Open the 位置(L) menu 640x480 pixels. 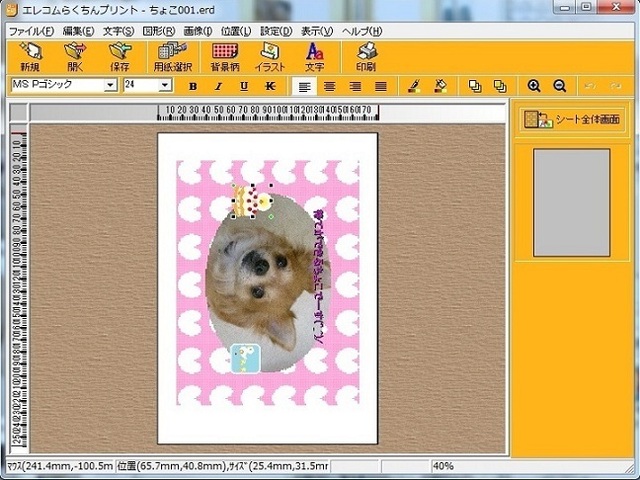(236, 31)
